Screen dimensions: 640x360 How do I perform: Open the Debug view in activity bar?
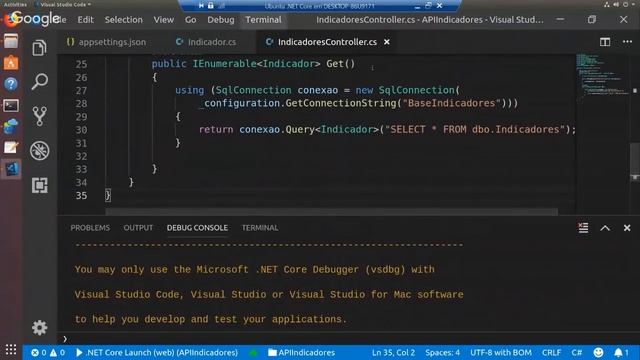(x=39, y=151)
